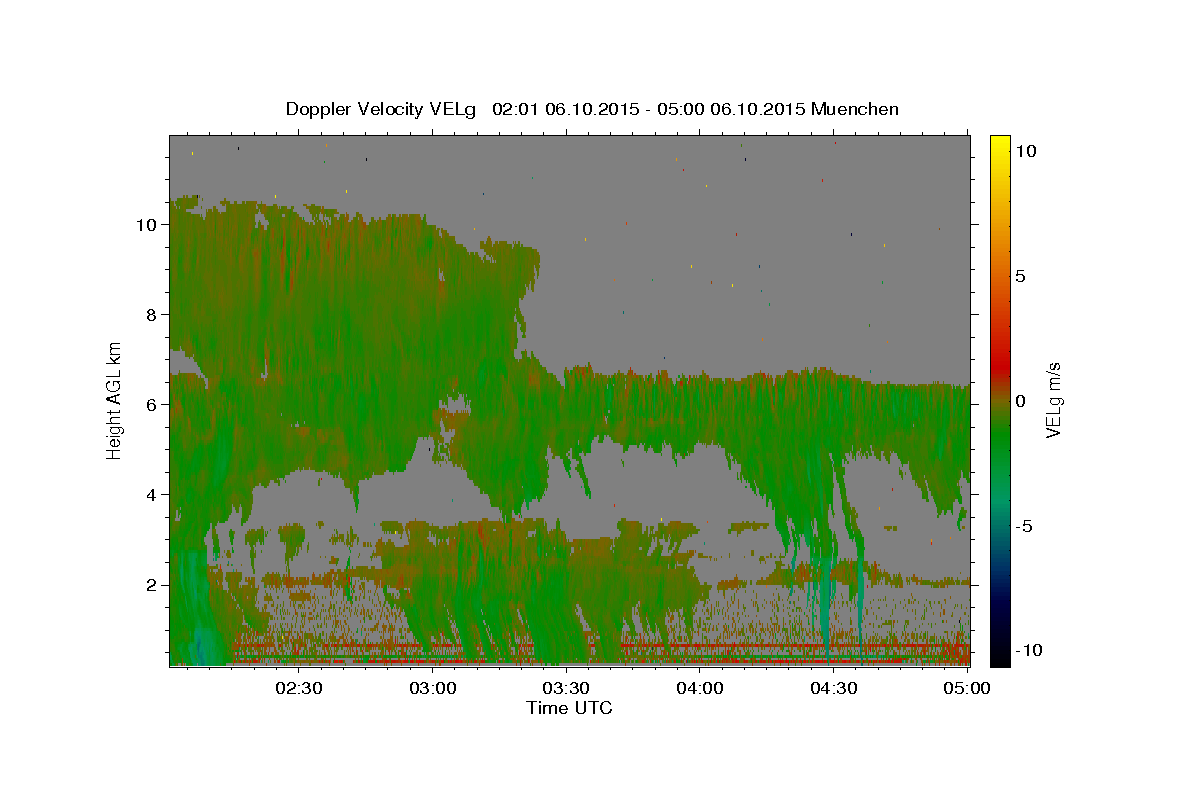Click the '04:00' time tick label
This screenshot has height=800, width=1200.
pyautogui.click(x=700, y=688)
